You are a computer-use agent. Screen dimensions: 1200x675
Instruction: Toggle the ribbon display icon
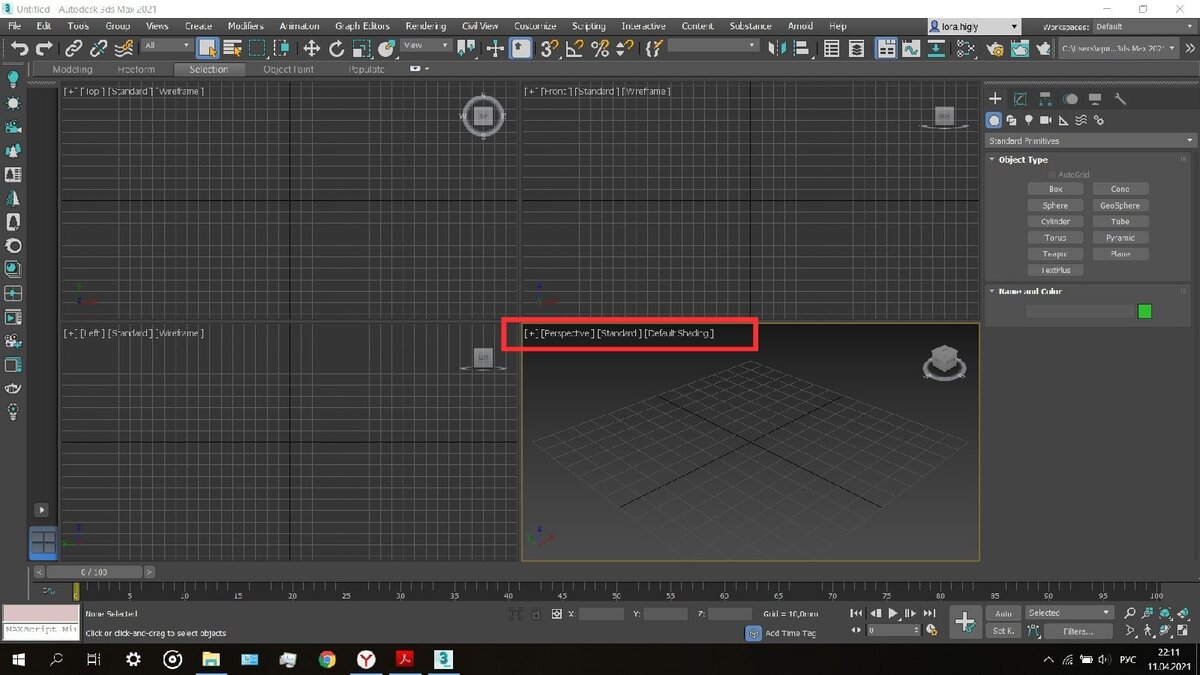click(886, 47)
